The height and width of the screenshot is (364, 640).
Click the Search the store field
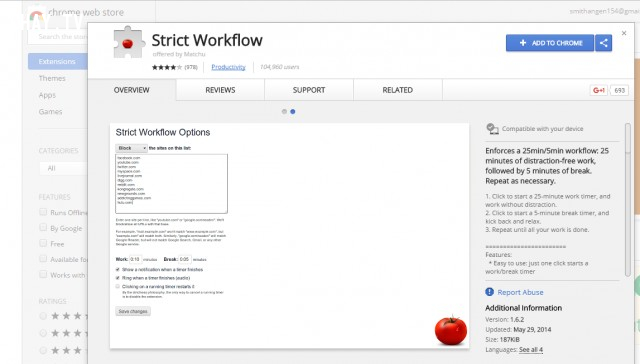click(58, 37)
